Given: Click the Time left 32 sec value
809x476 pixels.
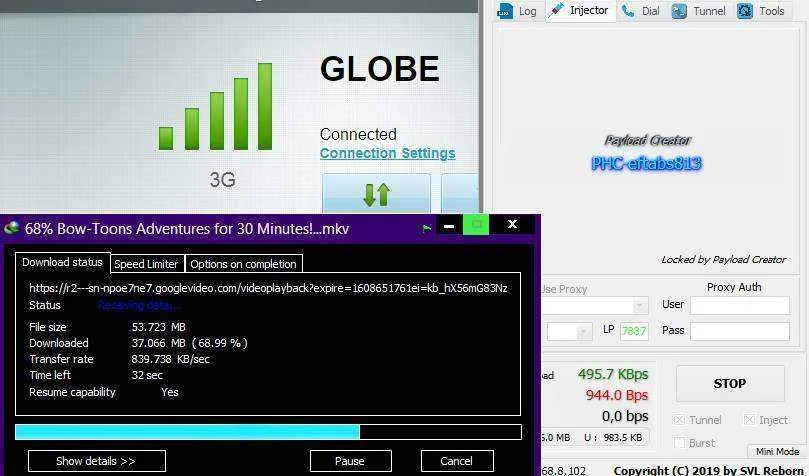Looking at the screenshot, I should pos(147,375).
